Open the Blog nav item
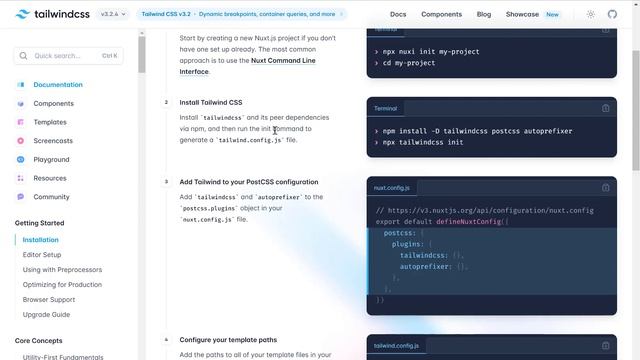This screenshot has width=640, height=360. point(484,14)
